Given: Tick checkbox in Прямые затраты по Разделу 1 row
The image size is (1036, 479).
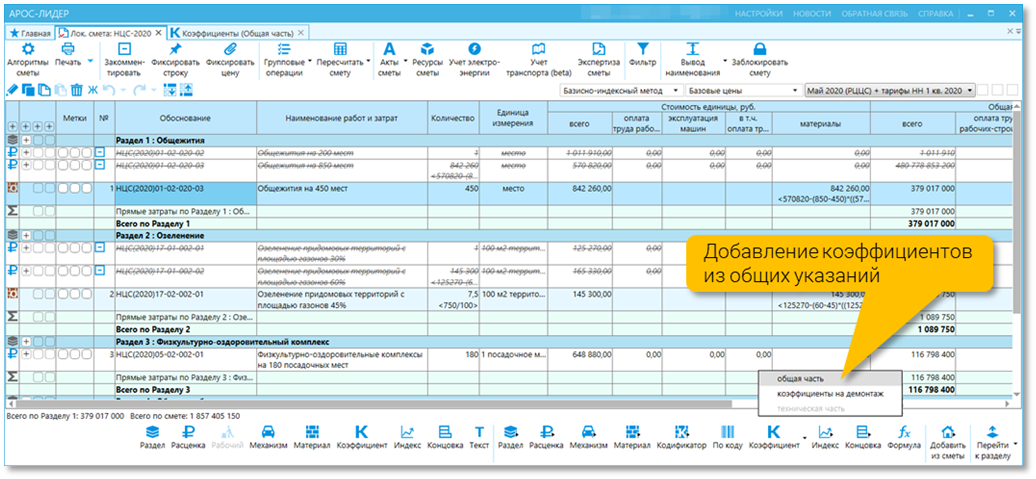Looking at the screenshot, I should [38, 211].
